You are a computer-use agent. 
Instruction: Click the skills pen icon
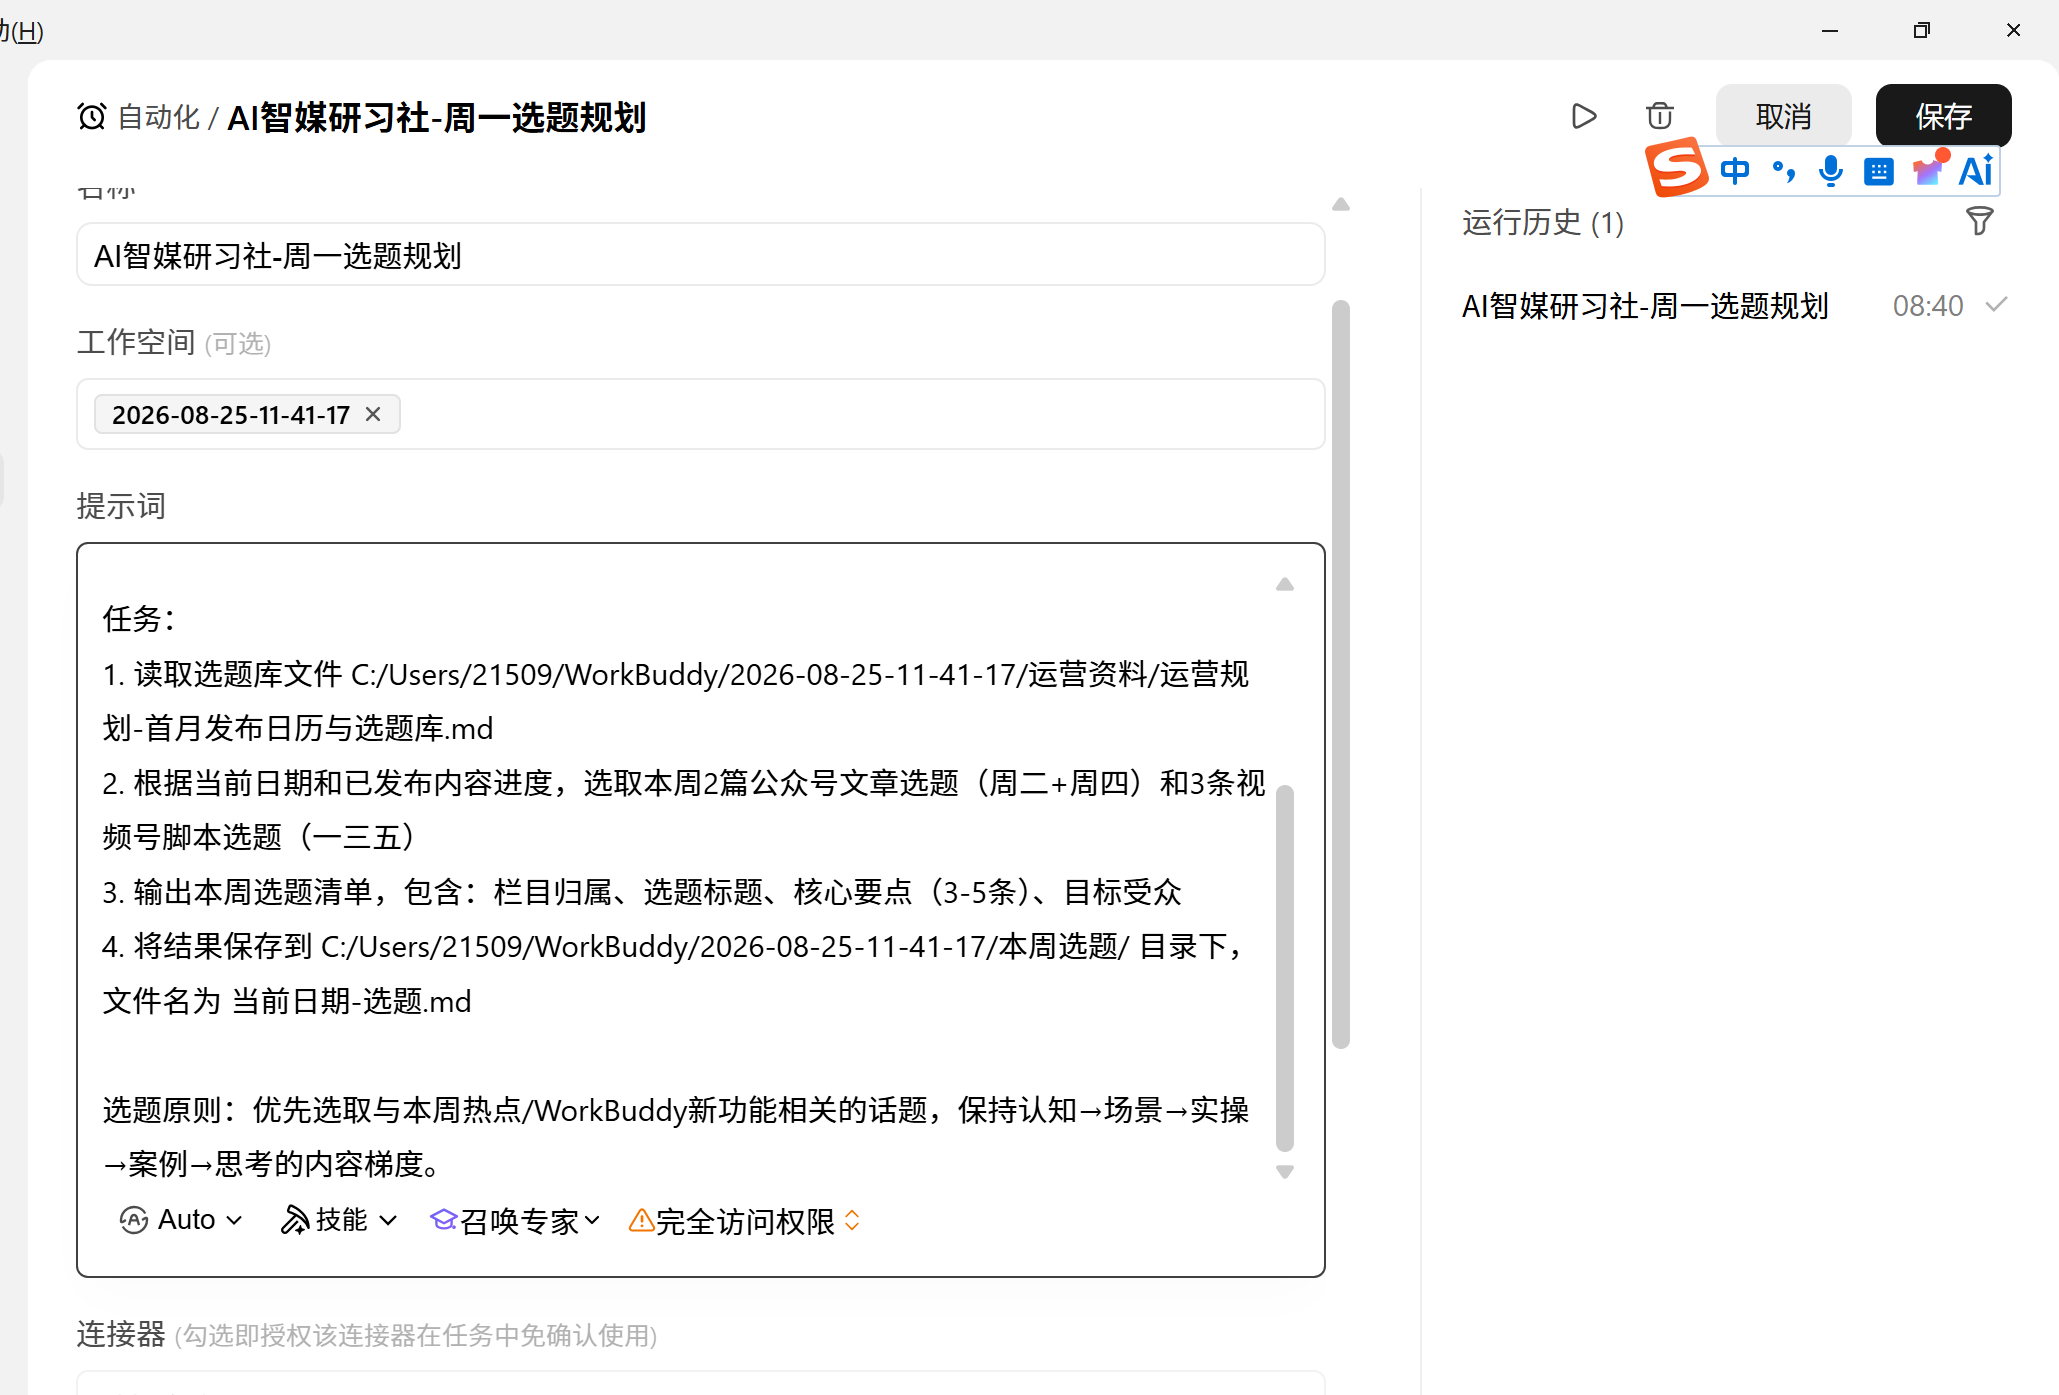point(294,1220)
